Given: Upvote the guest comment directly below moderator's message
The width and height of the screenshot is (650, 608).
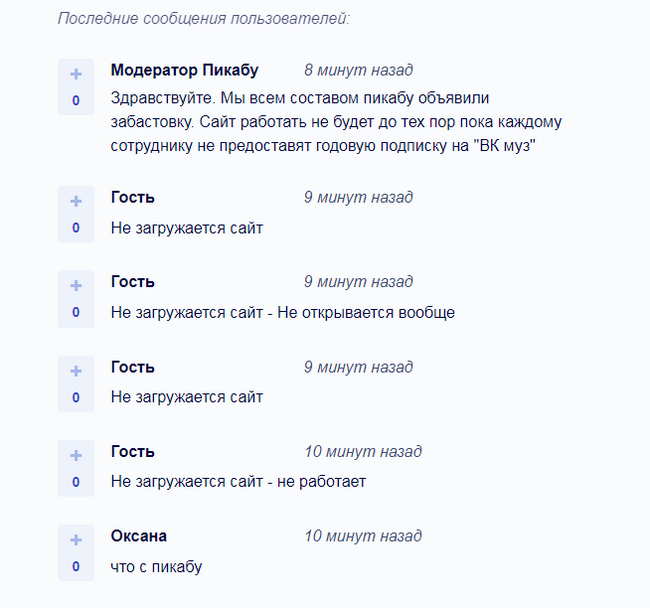Looking at the screenshot, I should coord(75,202).
